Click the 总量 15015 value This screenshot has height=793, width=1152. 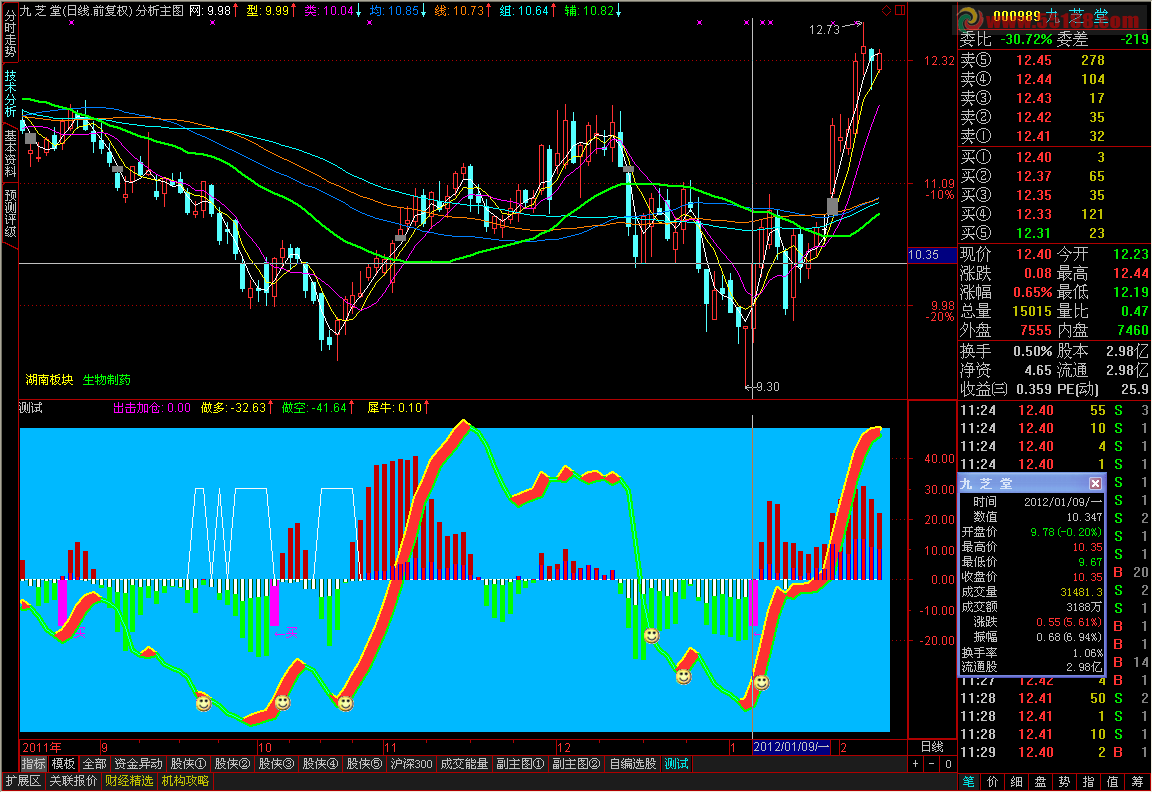coord(1032,312)
